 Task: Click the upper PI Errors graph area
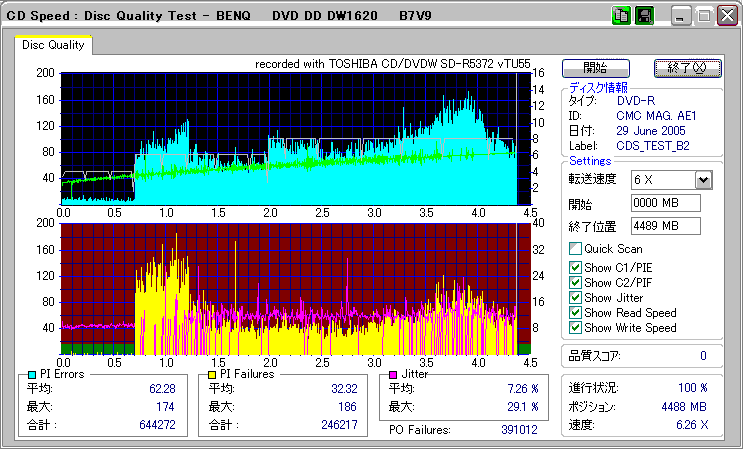(x=290, y=138)
